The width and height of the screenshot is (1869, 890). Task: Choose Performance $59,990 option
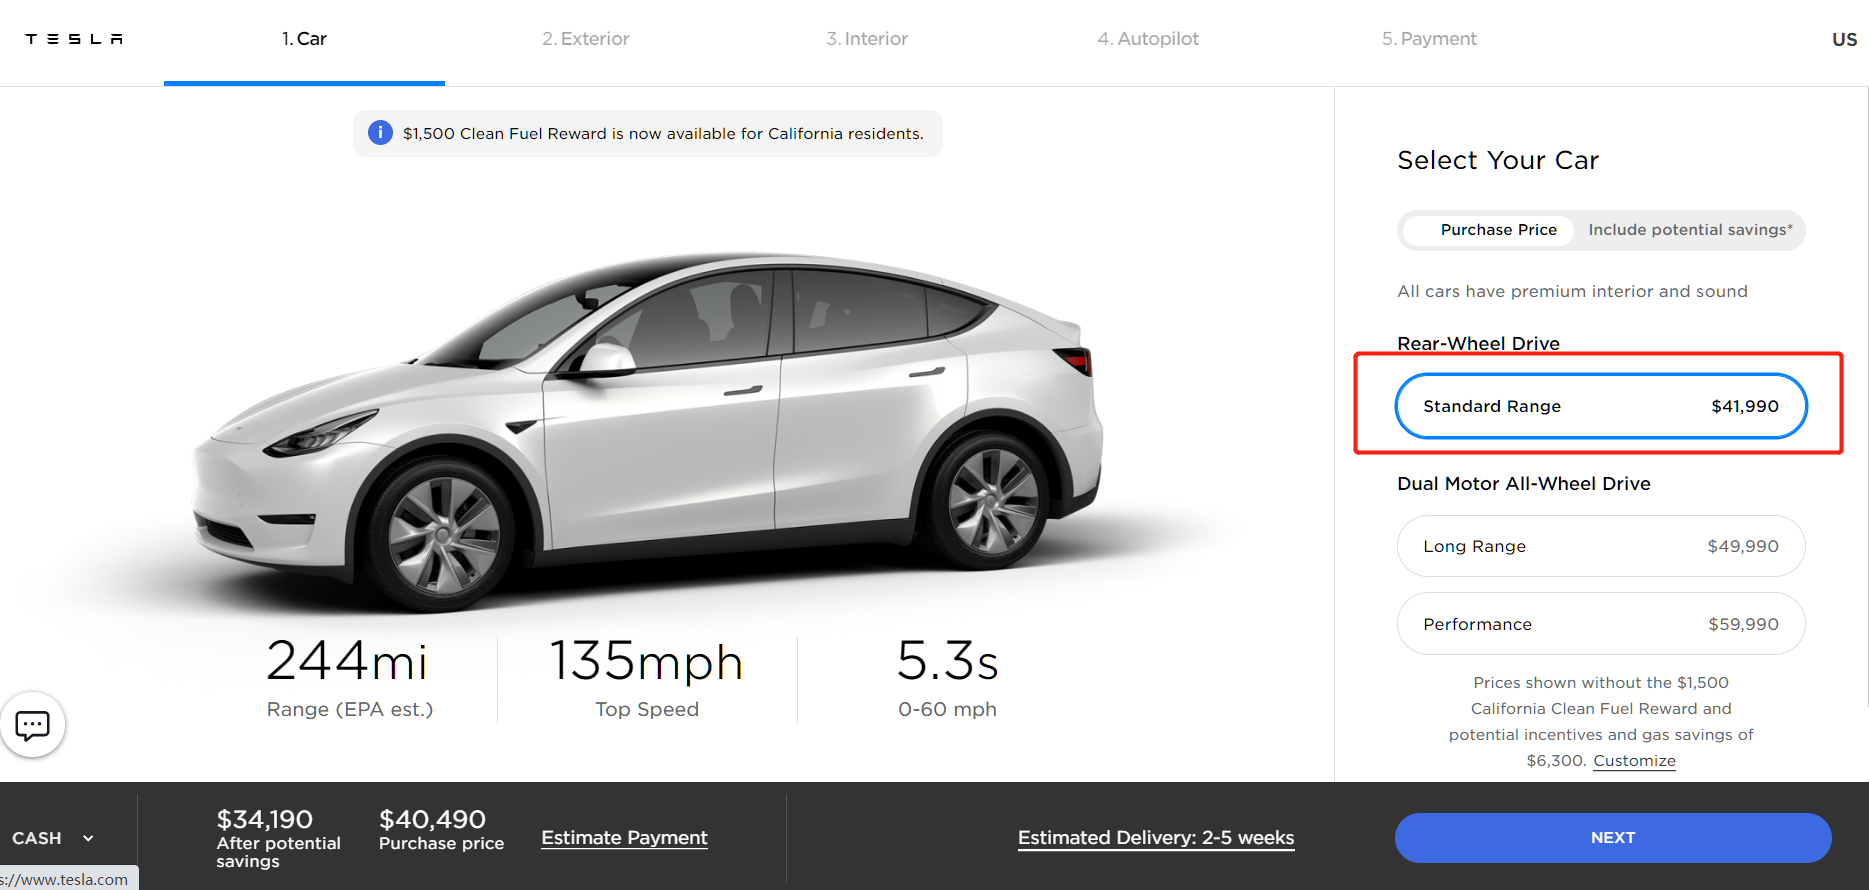[1601, 624]
